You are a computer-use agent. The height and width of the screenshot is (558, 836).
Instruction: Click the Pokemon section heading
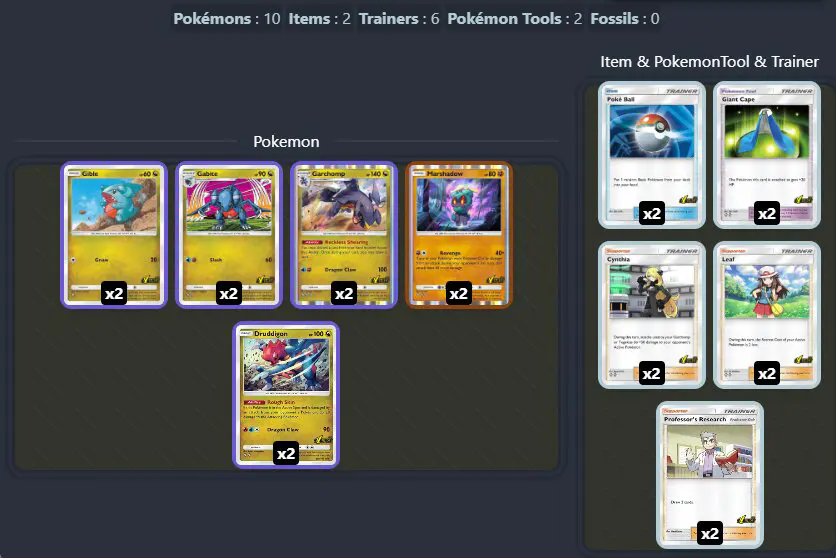(x=286, y=142)
